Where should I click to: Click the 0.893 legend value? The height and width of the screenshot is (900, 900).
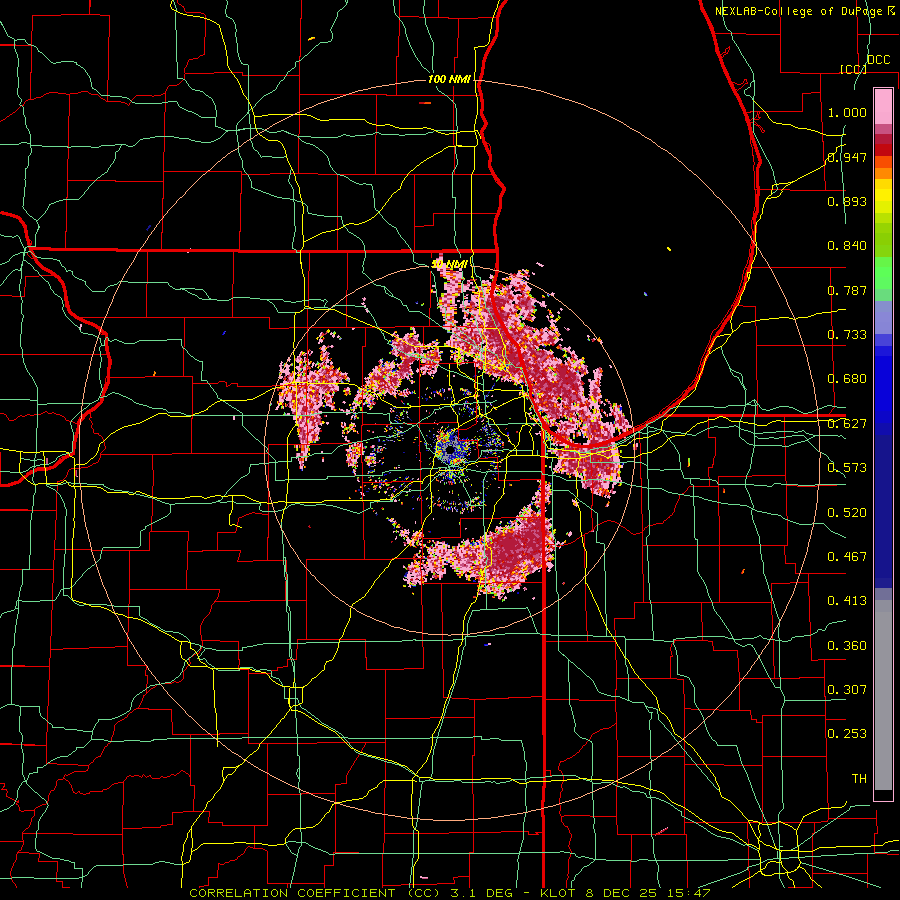click(847, 201)
